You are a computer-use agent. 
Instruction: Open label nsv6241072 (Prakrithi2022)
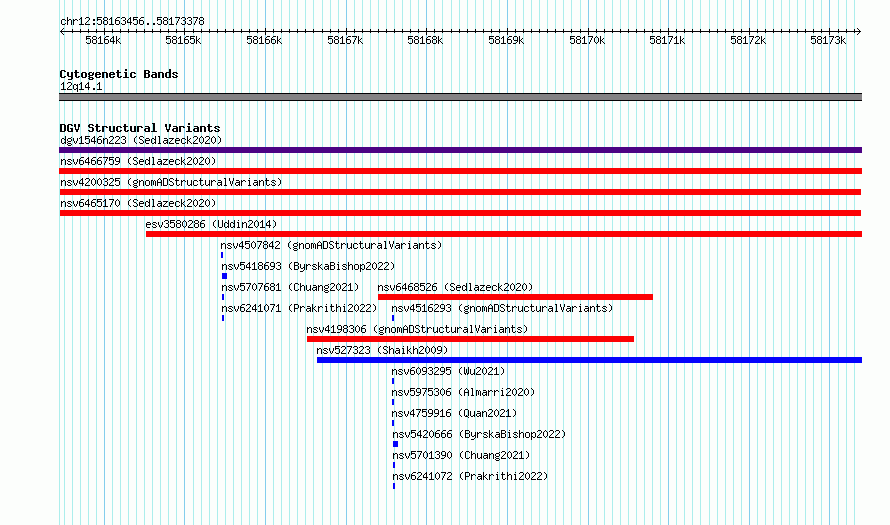pos(471,476)
